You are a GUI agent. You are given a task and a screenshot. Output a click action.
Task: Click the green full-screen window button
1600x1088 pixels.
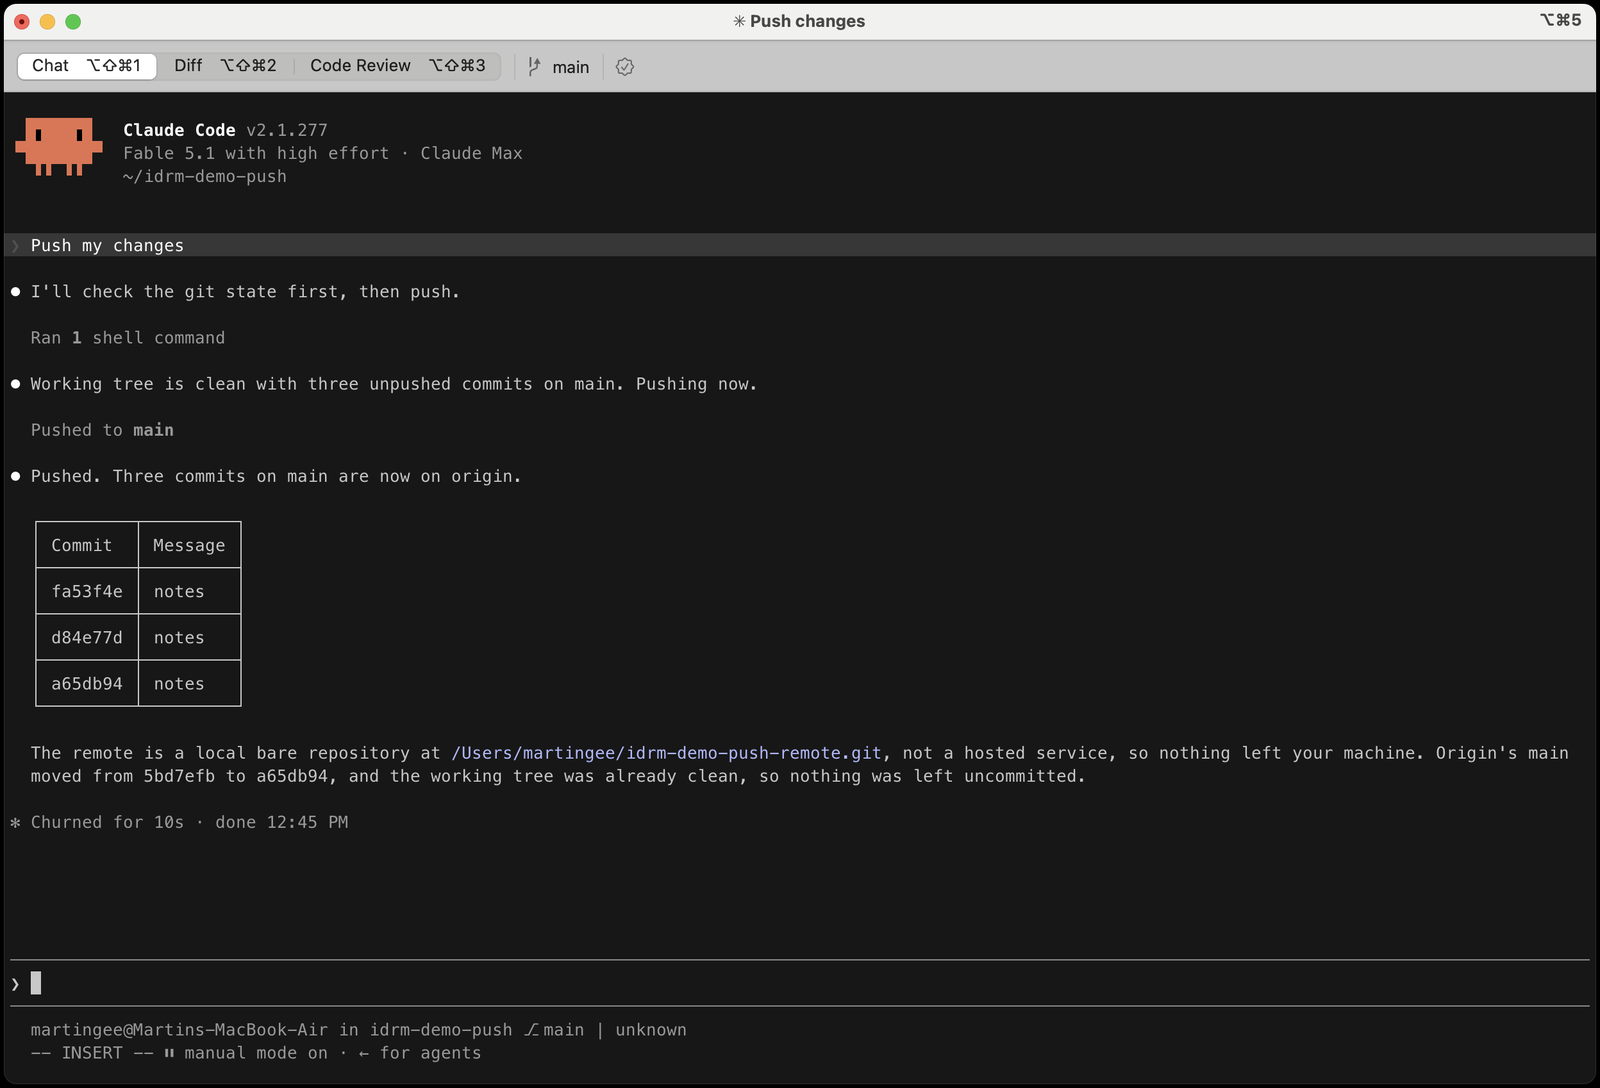(x=73, y=21)
